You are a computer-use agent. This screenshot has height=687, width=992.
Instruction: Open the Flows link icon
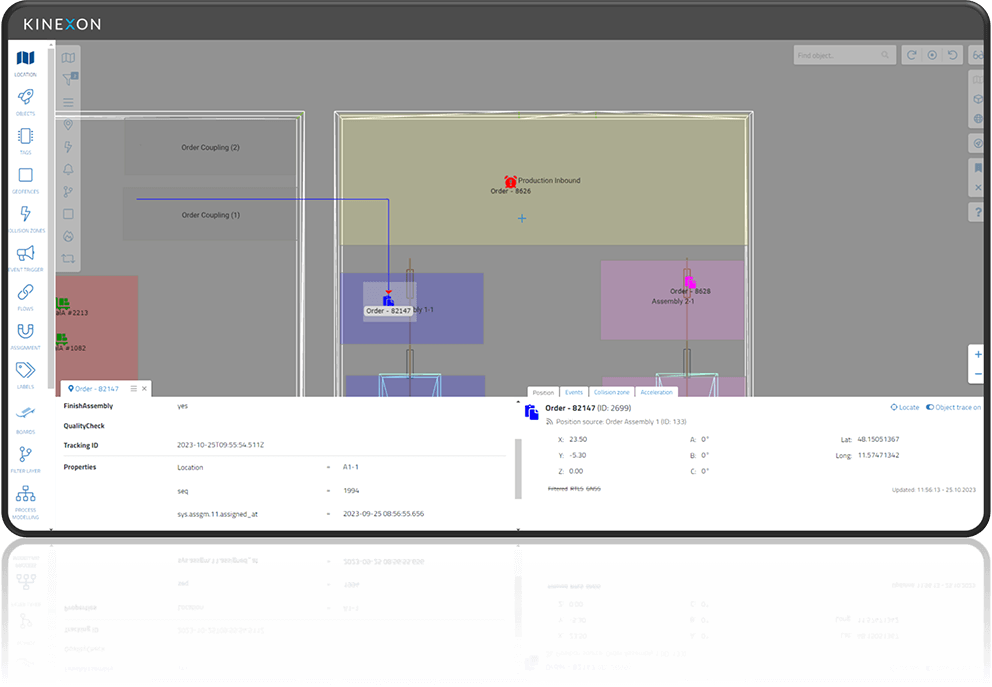pyautogui.click(x=25, y=293)
